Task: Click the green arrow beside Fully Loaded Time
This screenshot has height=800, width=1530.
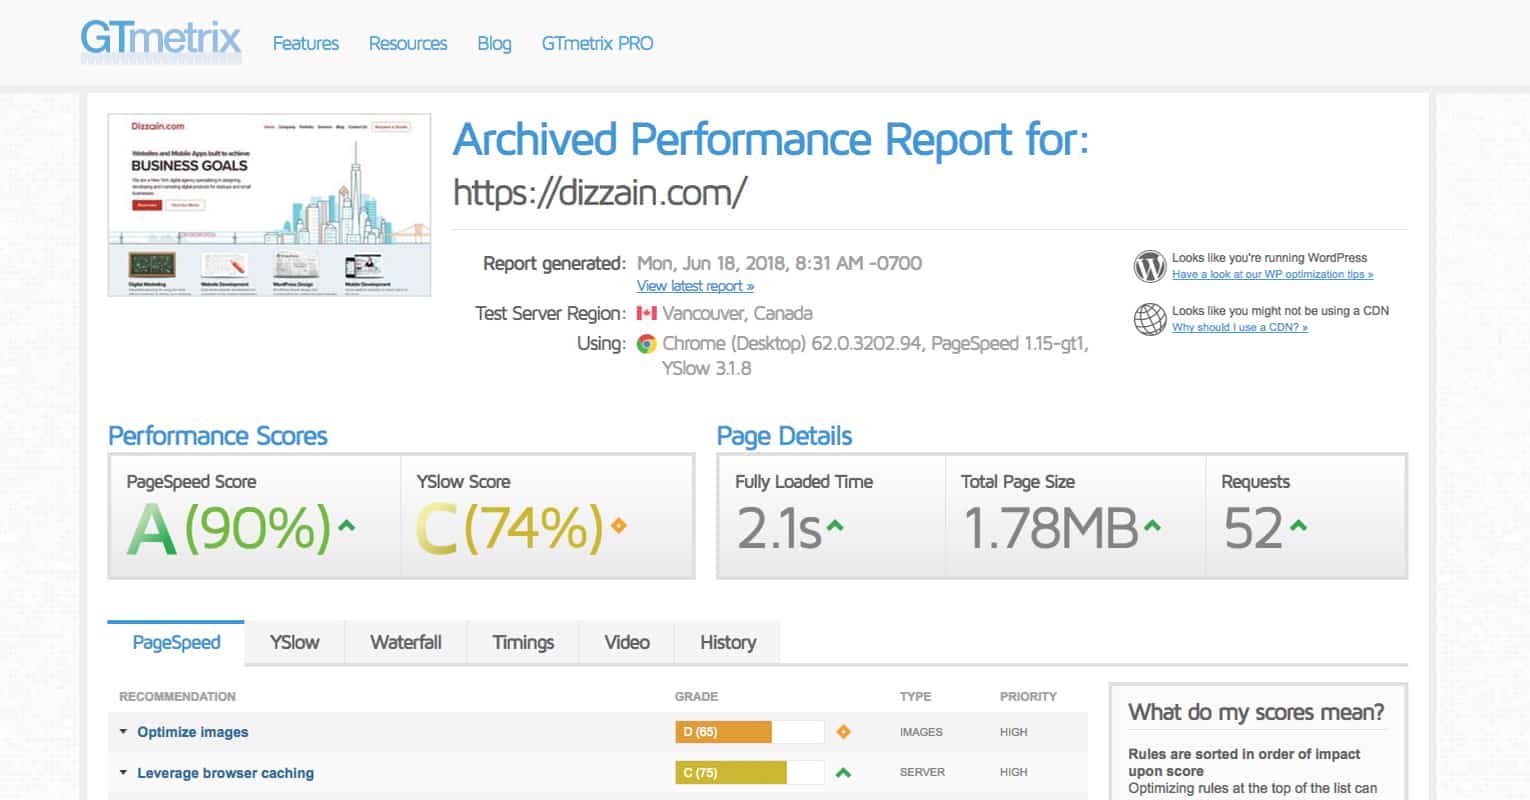Action: click(835, 525)
